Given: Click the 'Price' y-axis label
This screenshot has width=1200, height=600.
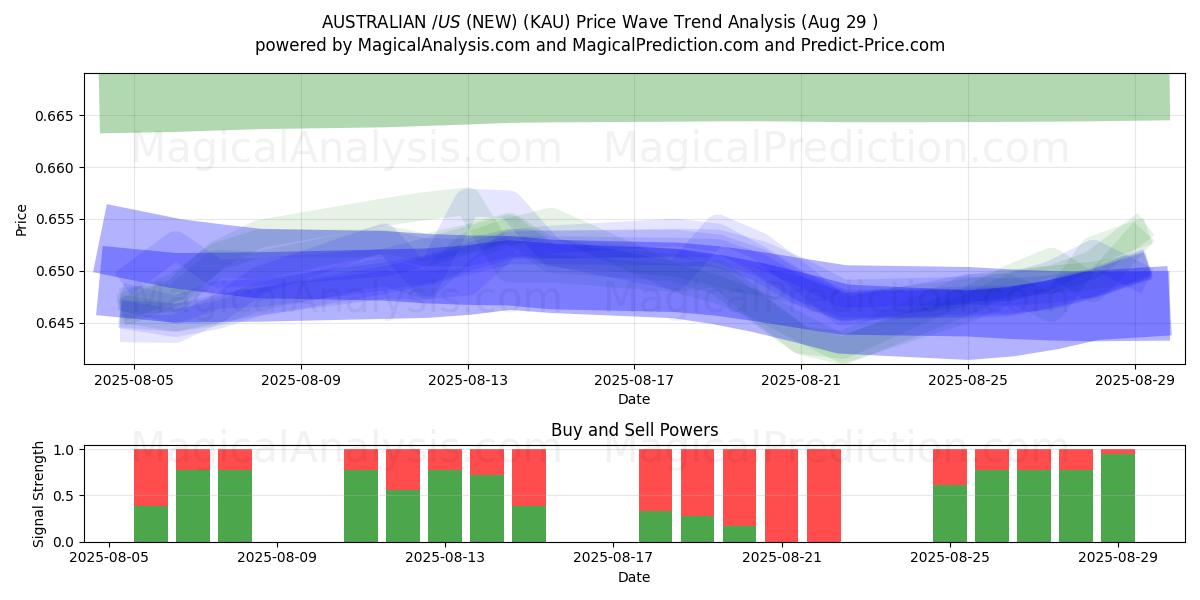Looking at the screenshot, I should click(22, 220).
